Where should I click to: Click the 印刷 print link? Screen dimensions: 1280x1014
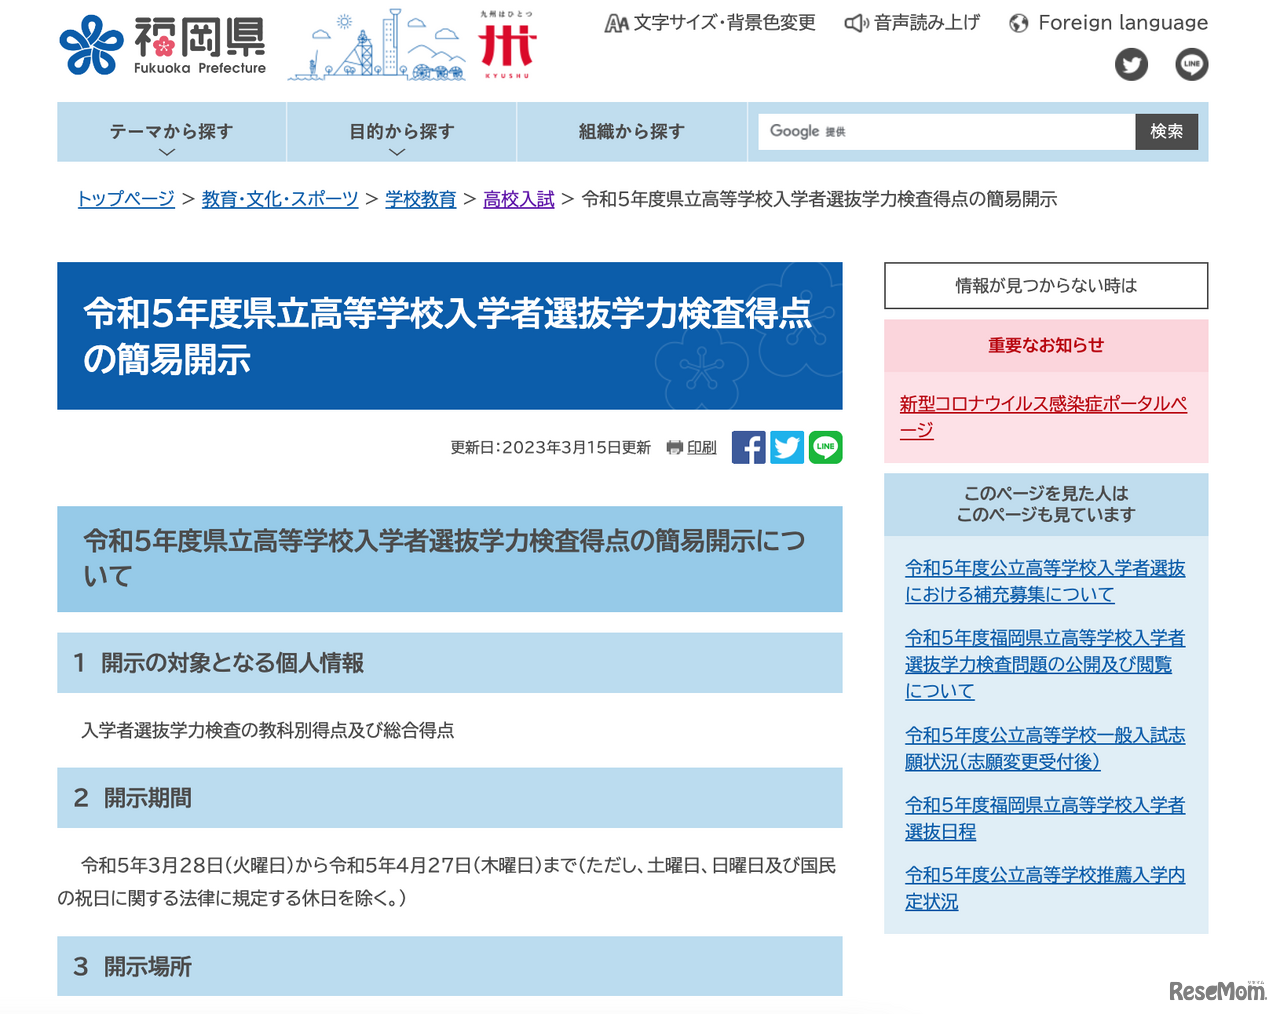702,448
